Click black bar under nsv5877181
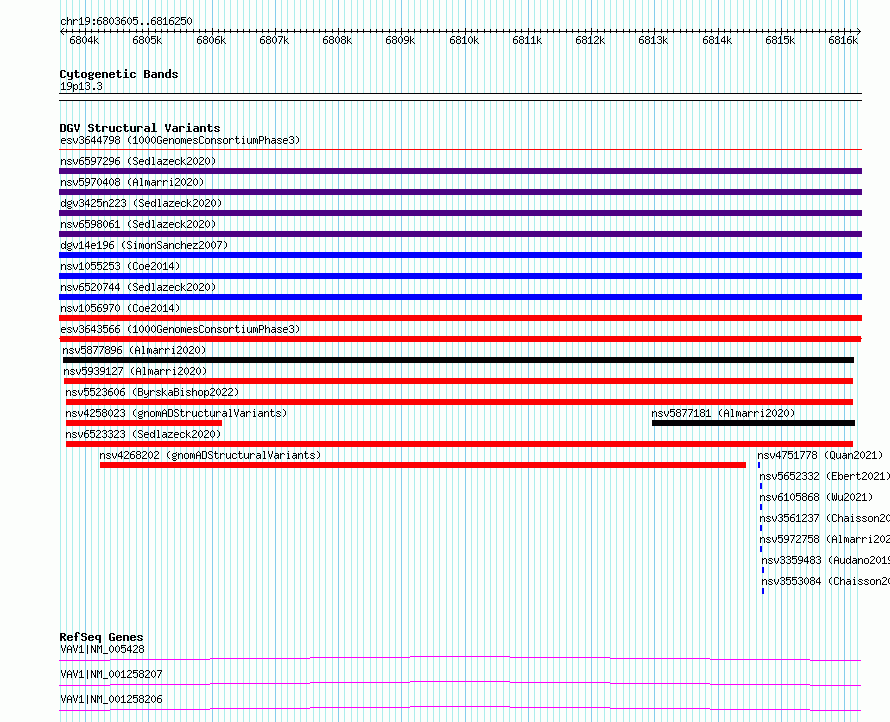This screenshot has height=722, width=890. [x=753, y=423]
